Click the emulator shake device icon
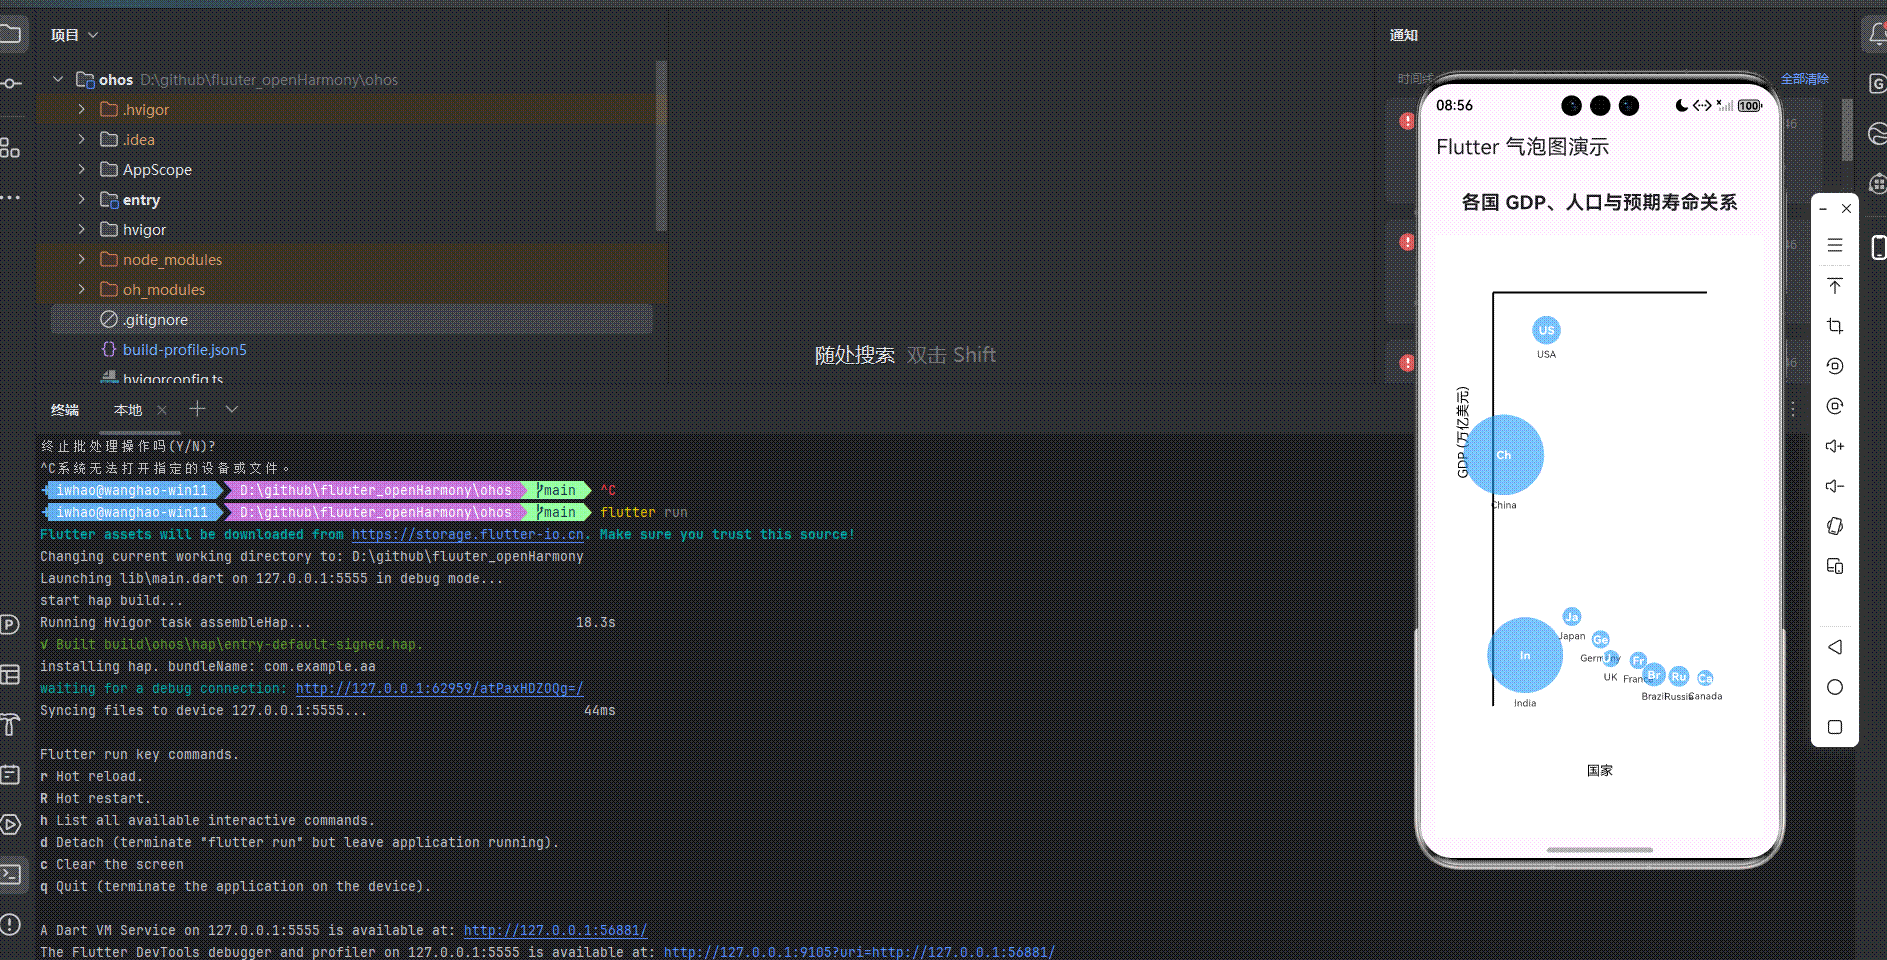 coord(1835,526)
